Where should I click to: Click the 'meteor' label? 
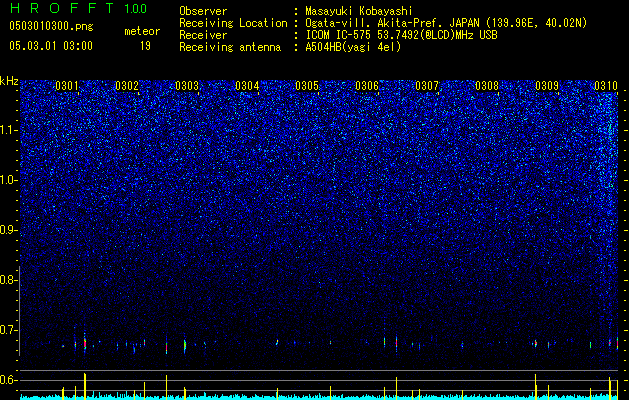pos(142,31)
